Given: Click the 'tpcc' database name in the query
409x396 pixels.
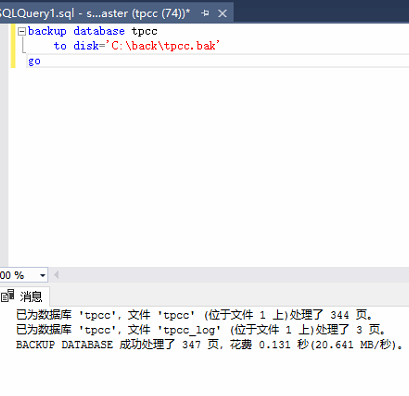Looking at the screenshot, I should pyautogui.click(x=144, y=32).
